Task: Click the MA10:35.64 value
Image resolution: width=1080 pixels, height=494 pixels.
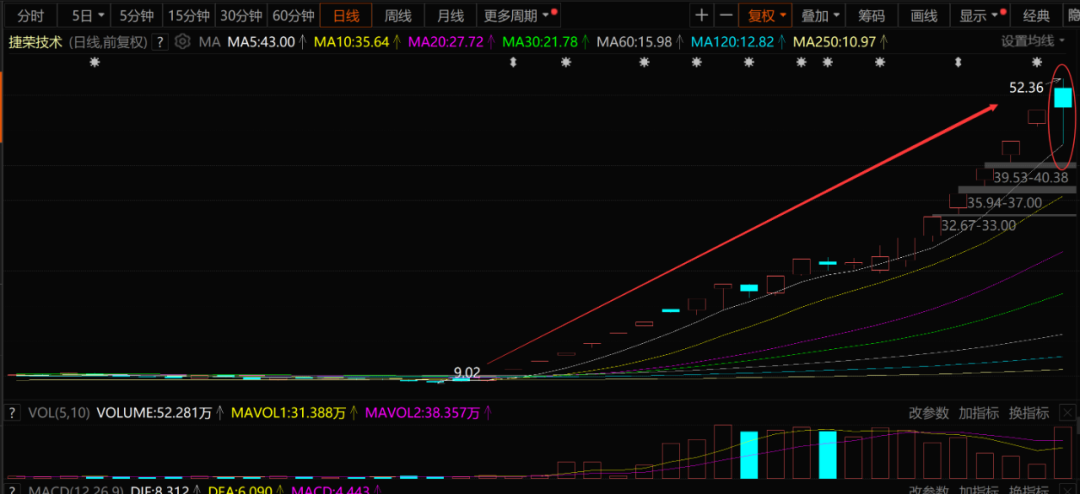Action: [x=351, y=42]
